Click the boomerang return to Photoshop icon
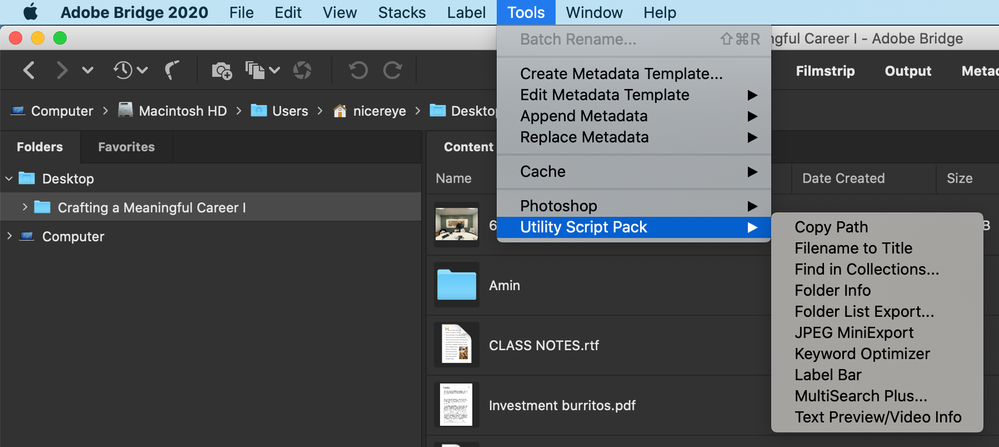The height and width of the screenshot is (447, 999). pos(171,70)
